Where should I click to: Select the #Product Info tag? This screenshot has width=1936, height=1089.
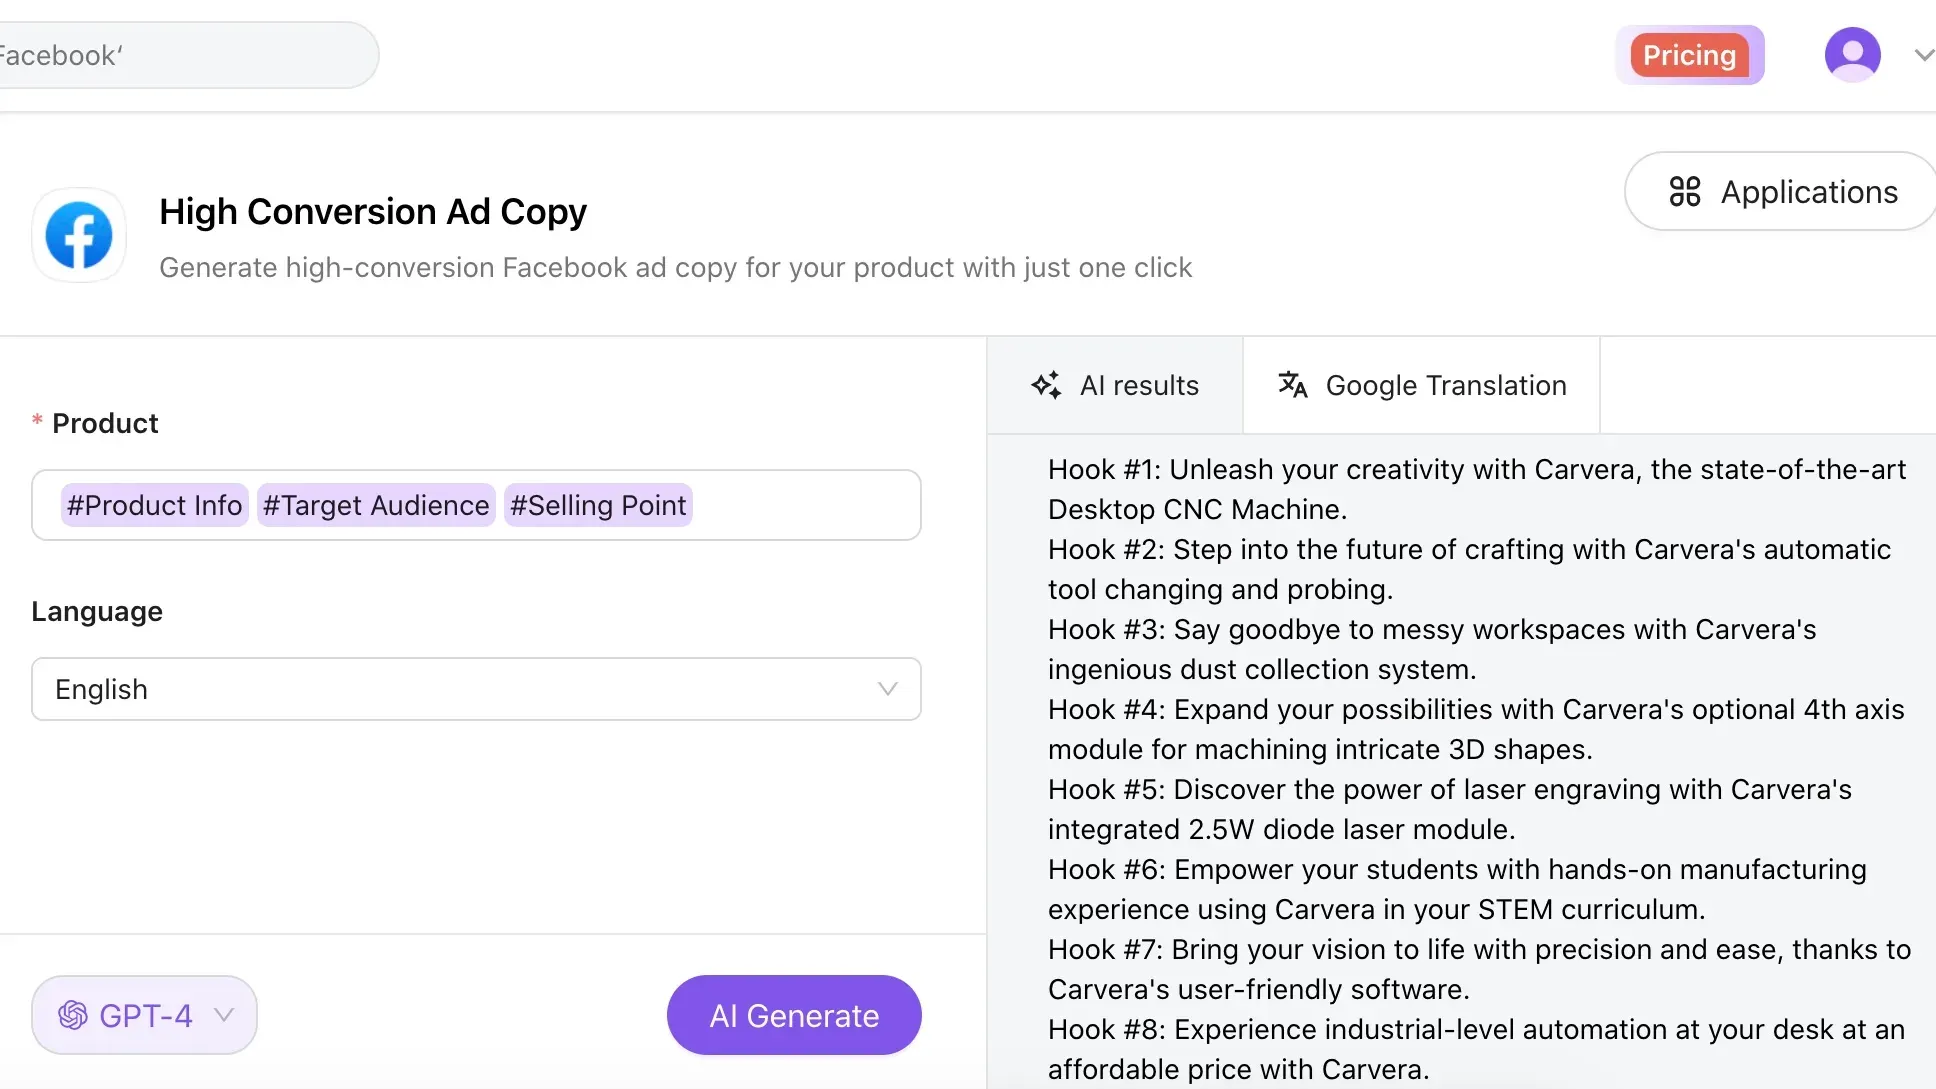pyautogui.click(x=154, y=505)
